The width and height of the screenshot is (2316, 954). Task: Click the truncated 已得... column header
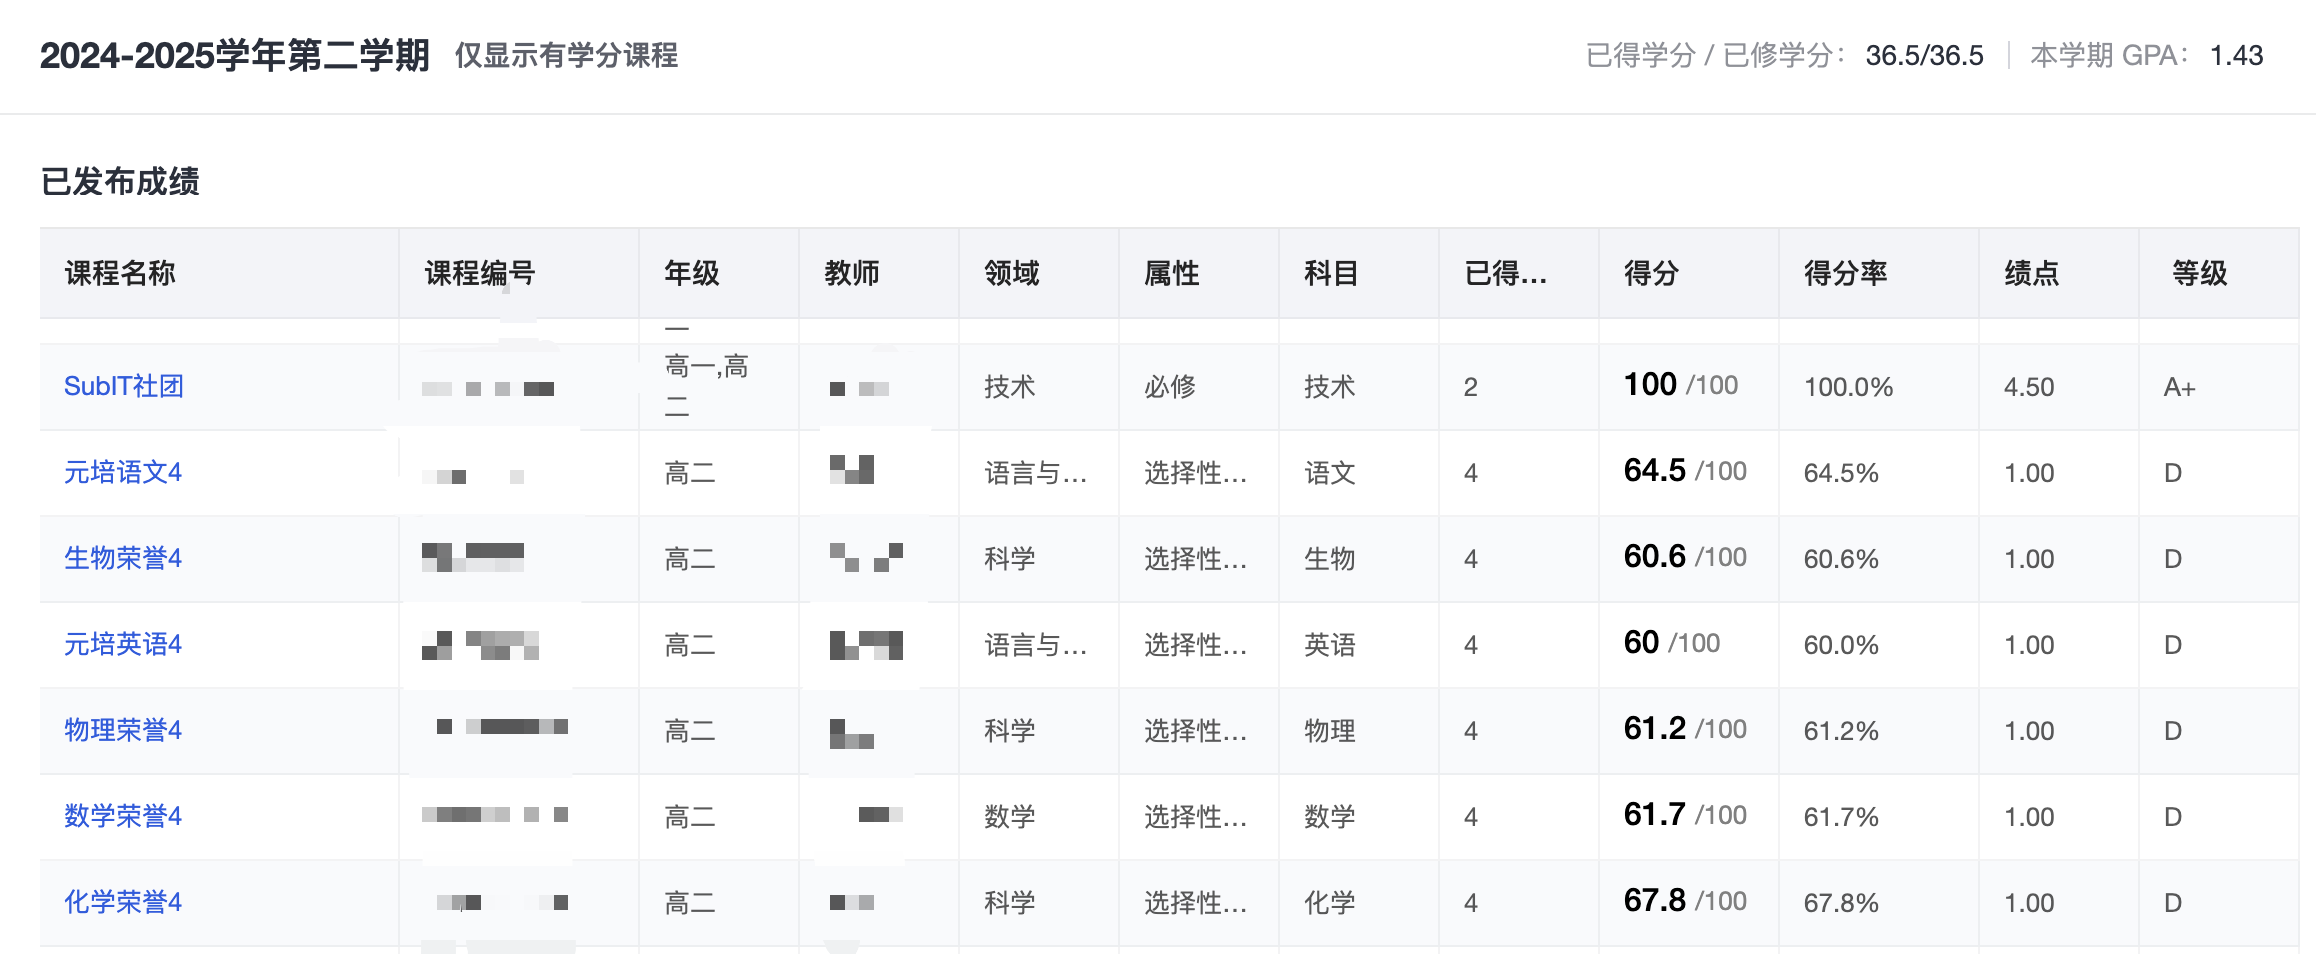pos(1505,273)
